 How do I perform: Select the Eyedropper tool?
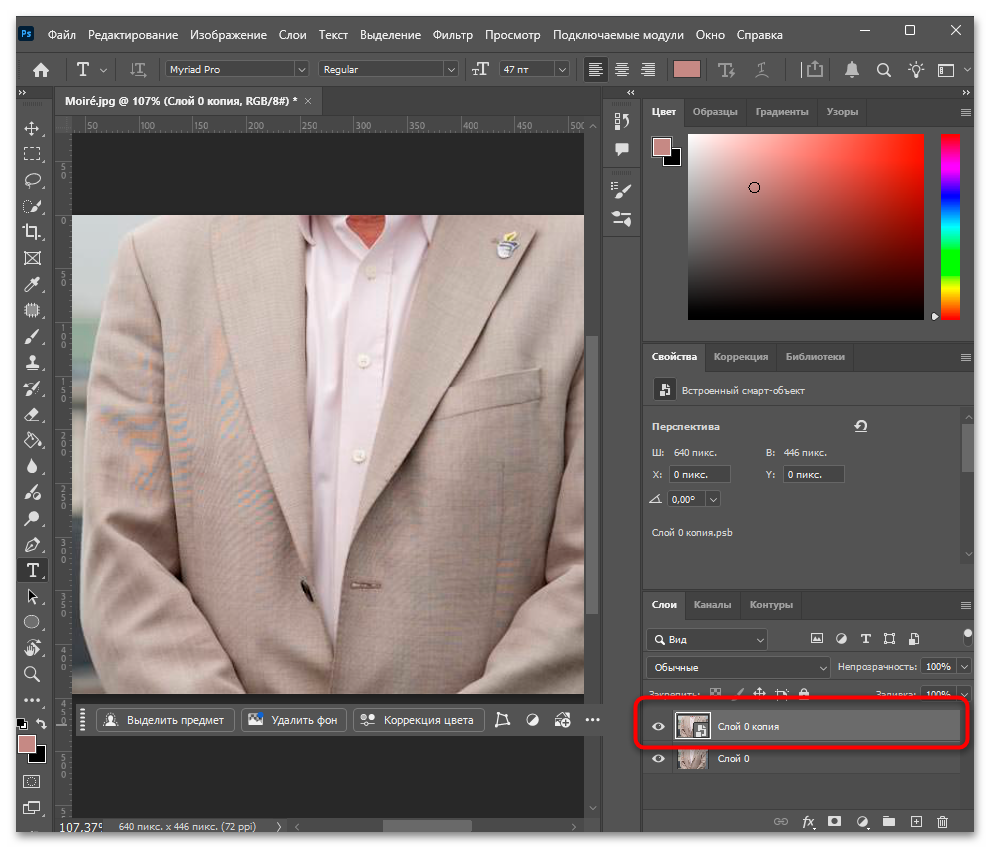click(x=32, y=284)
